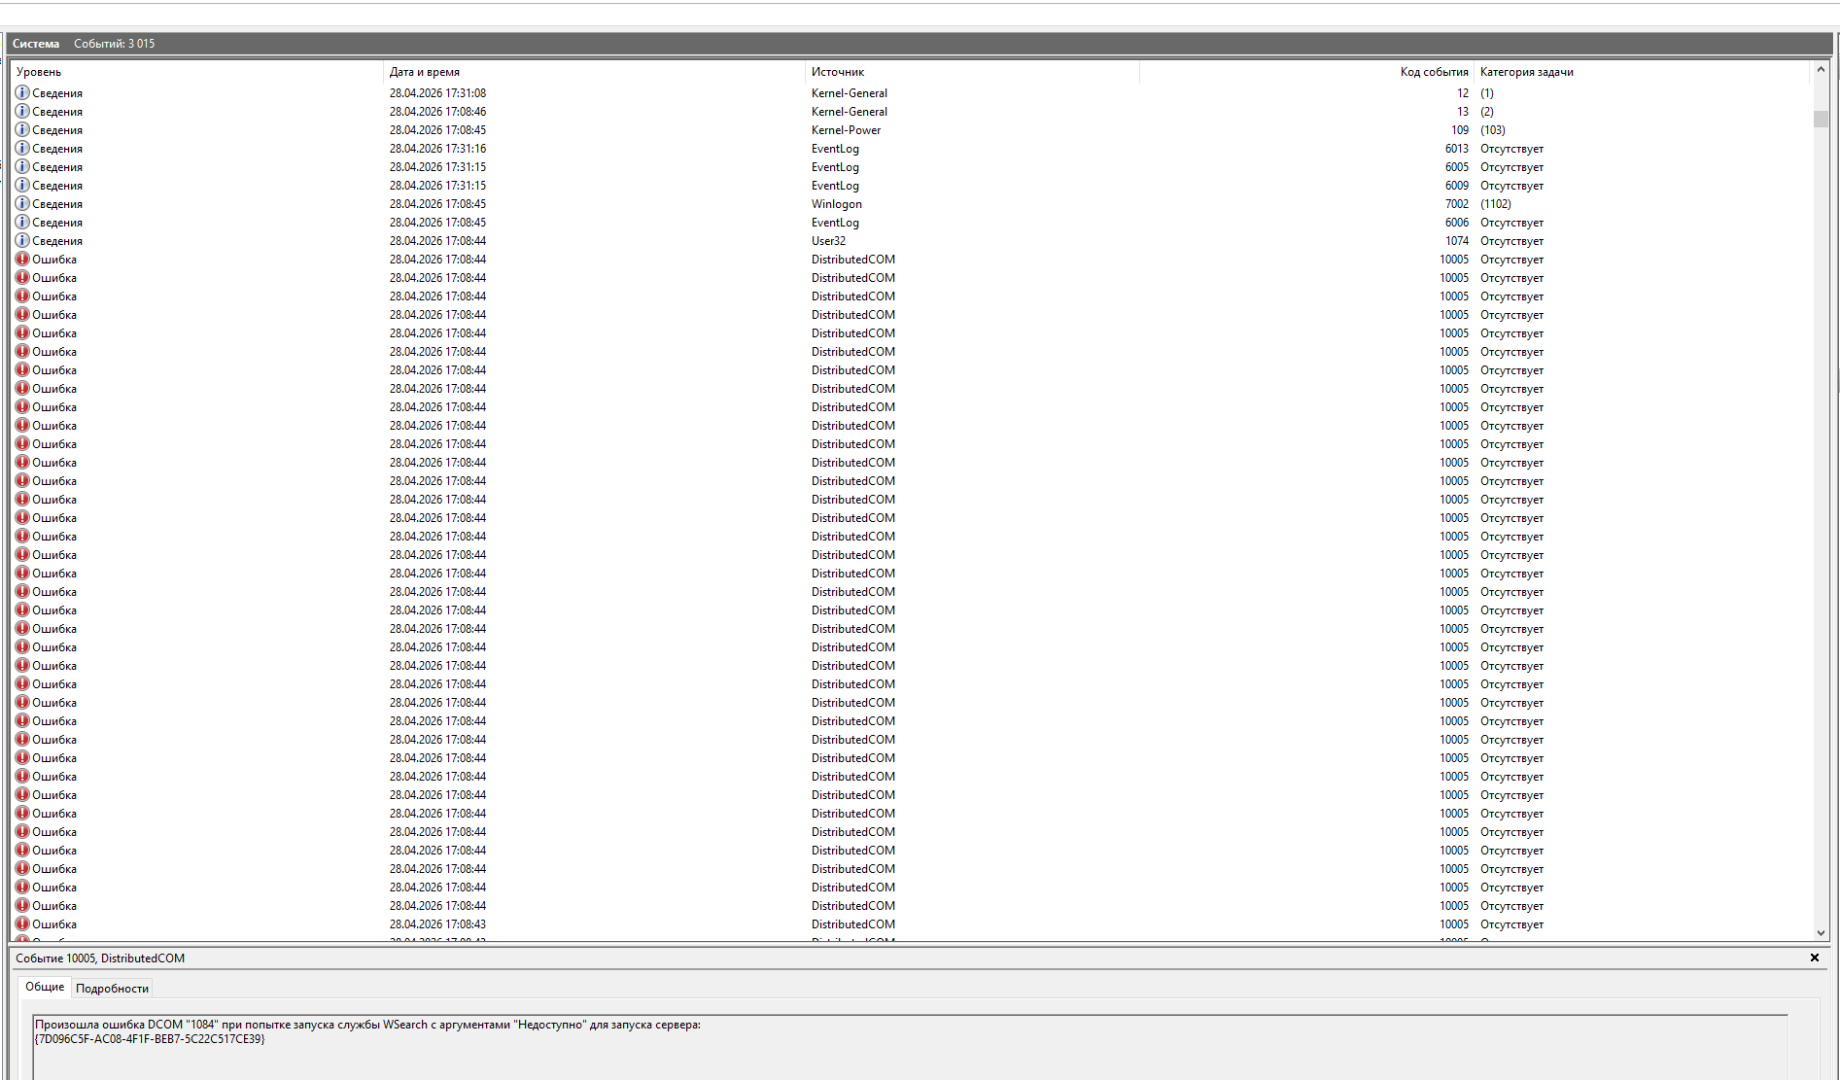The height and width of the screenshot is (1080, 1840).
Task: Sort by the Дата и время column header
Action: [x=424, y=72]
